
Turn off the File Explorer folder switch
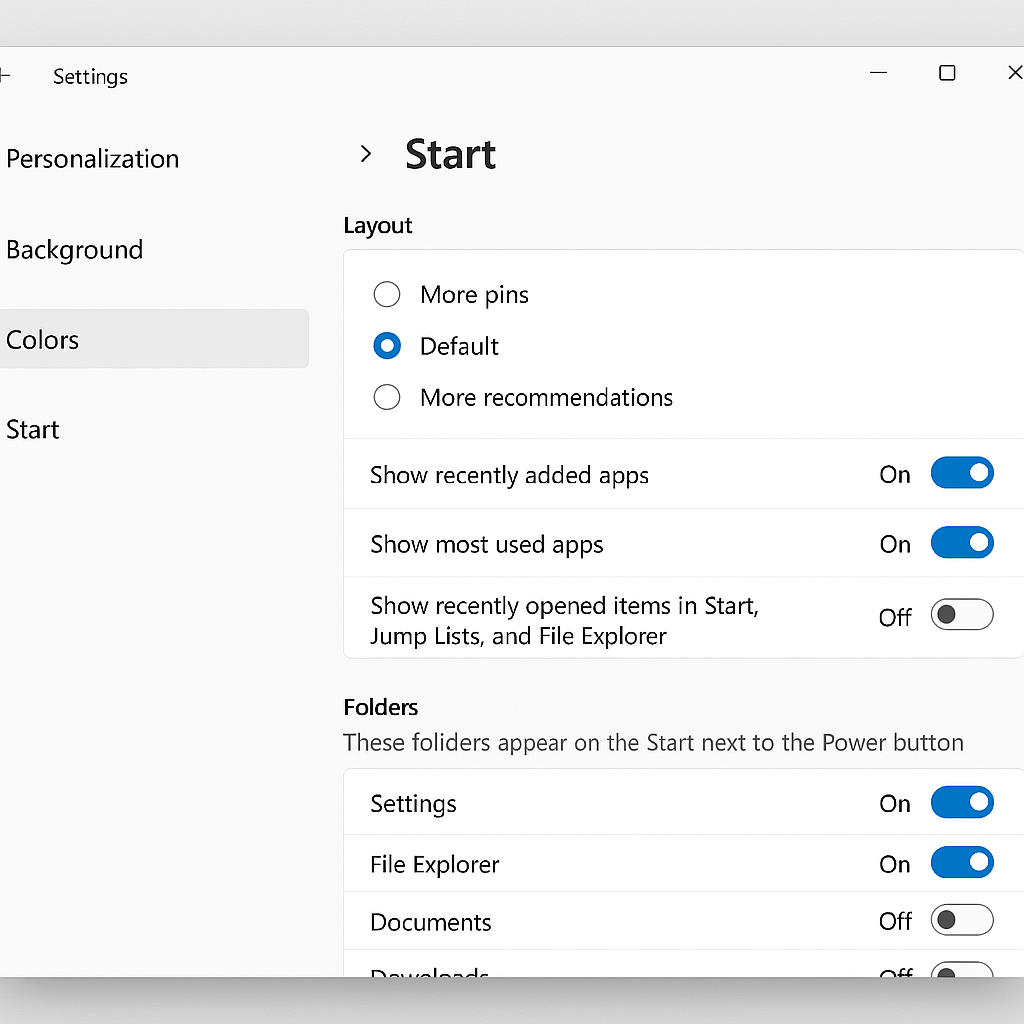click(x=962, y=863)
